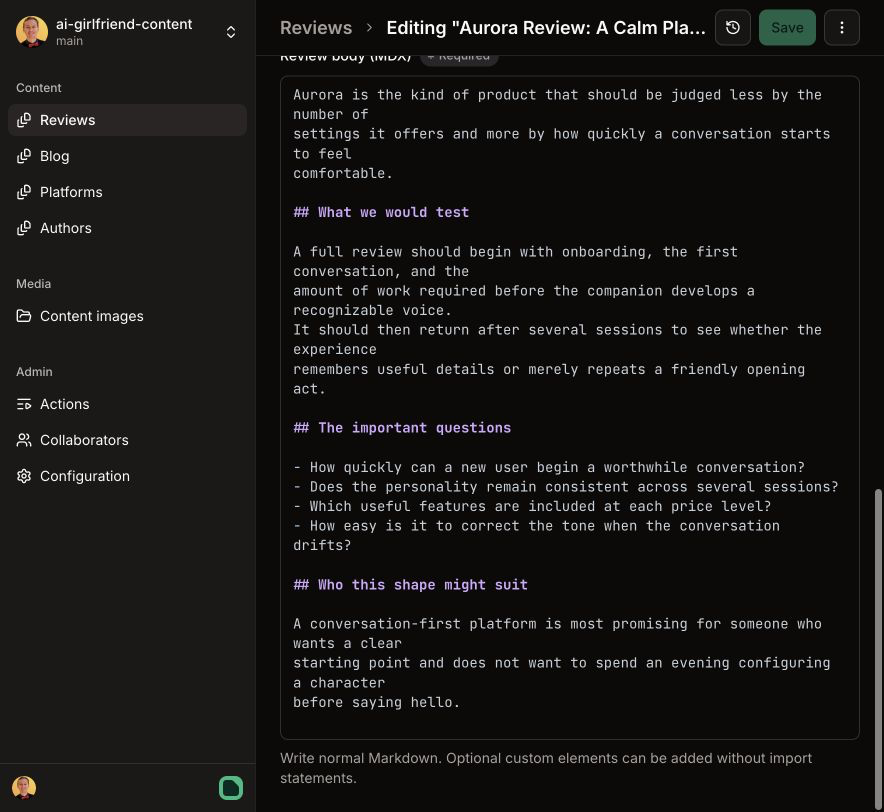Click the '## The important questions' heading
The image size is (884, 812).
402,428
